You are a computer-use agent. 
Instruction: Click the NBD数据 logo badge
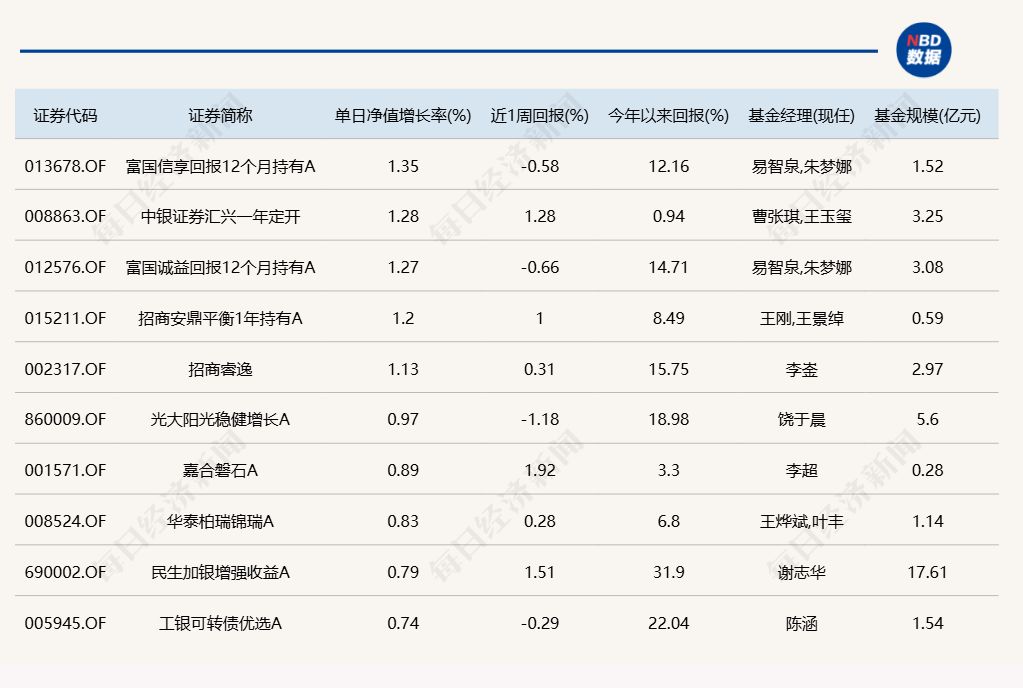click(x=923, y=50)
